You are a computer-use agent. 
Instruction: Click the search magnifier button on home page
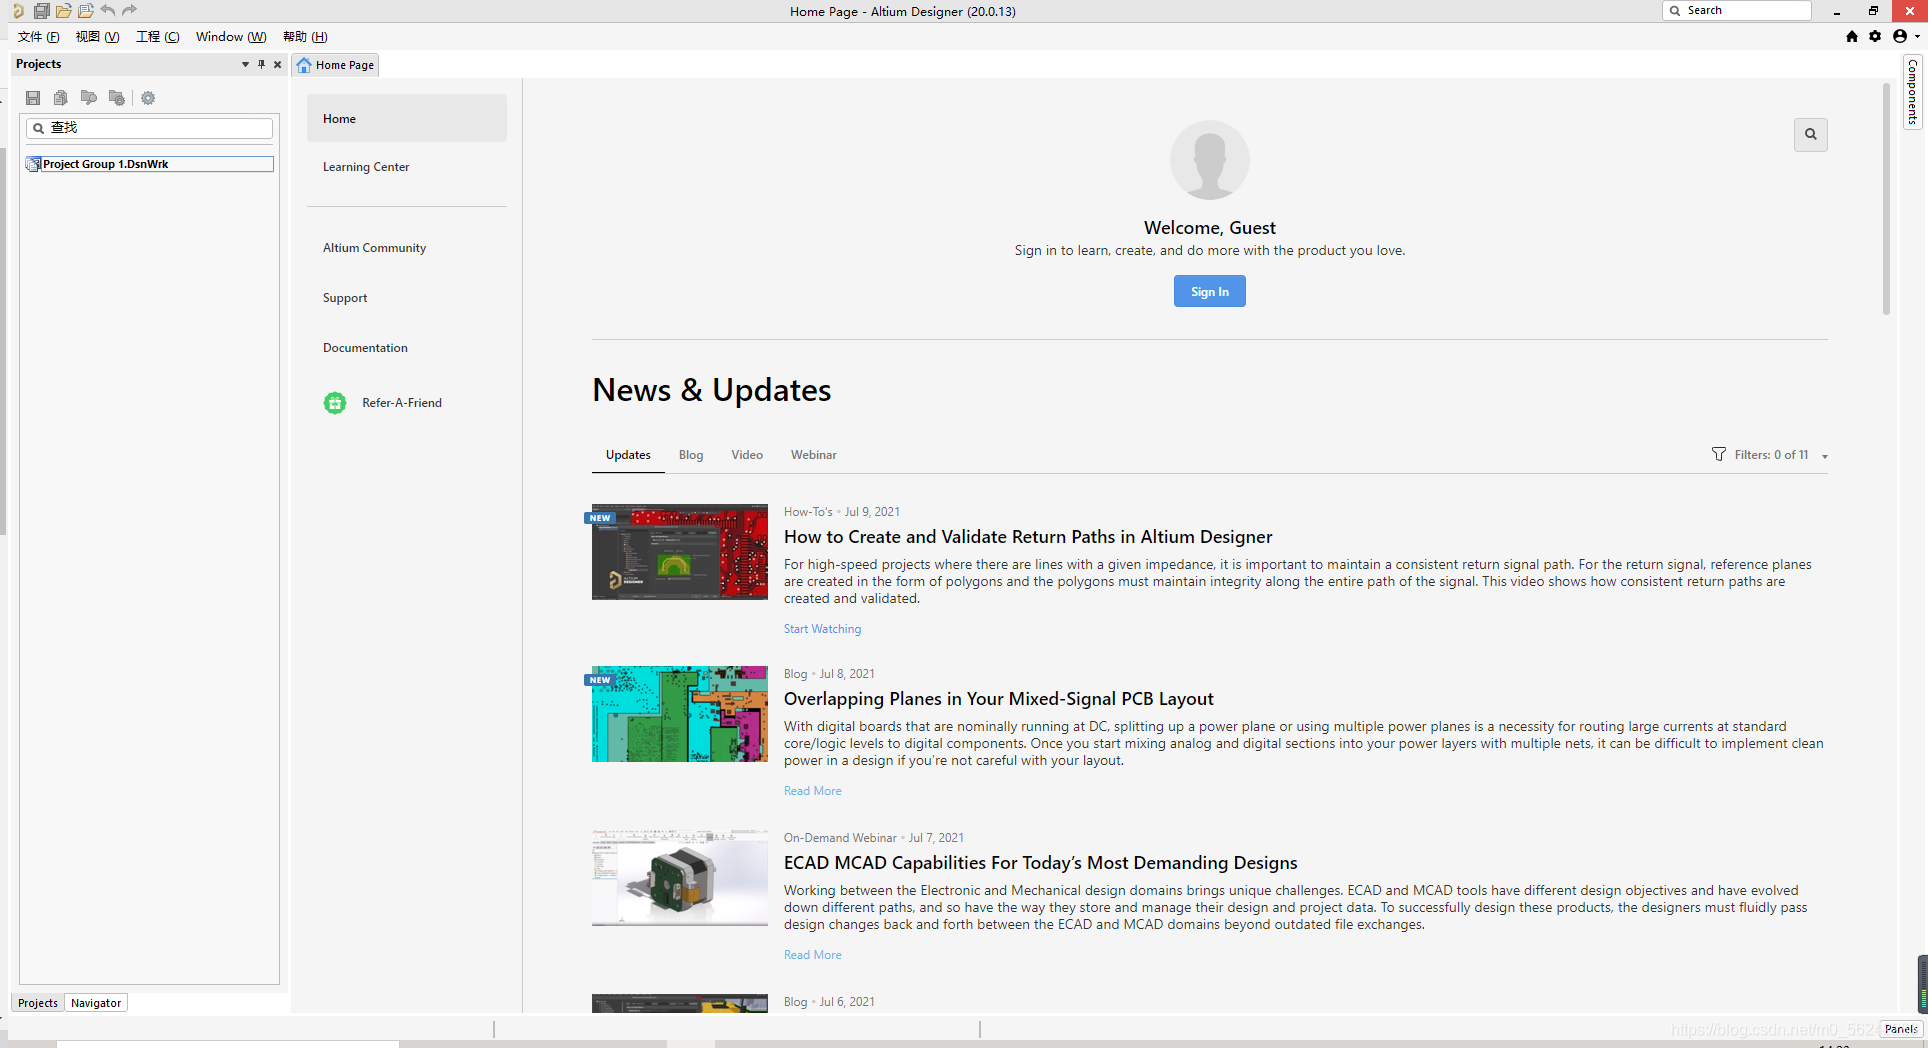click(1810, 134)
